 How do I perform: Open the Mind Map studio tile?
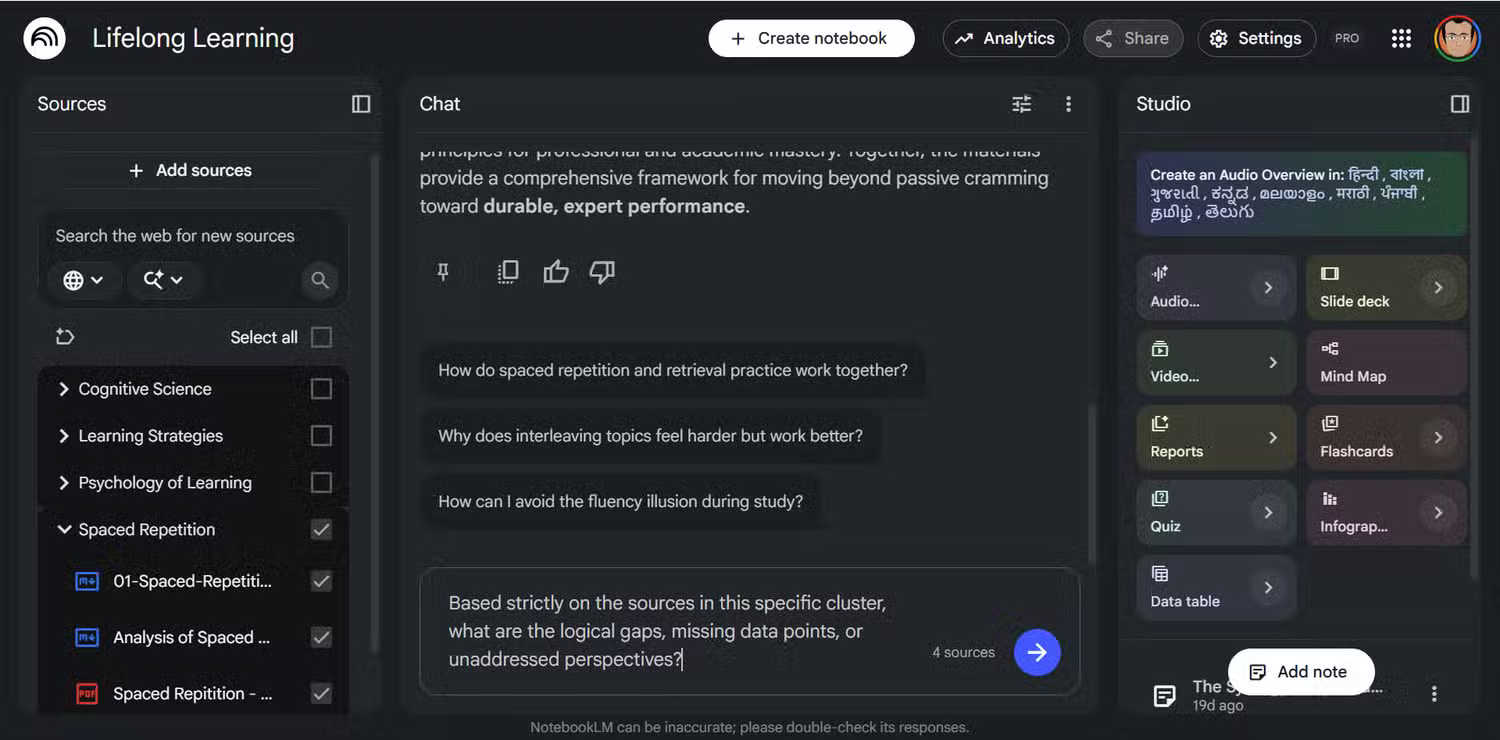pyautogui.click(x=1386, y=362)
